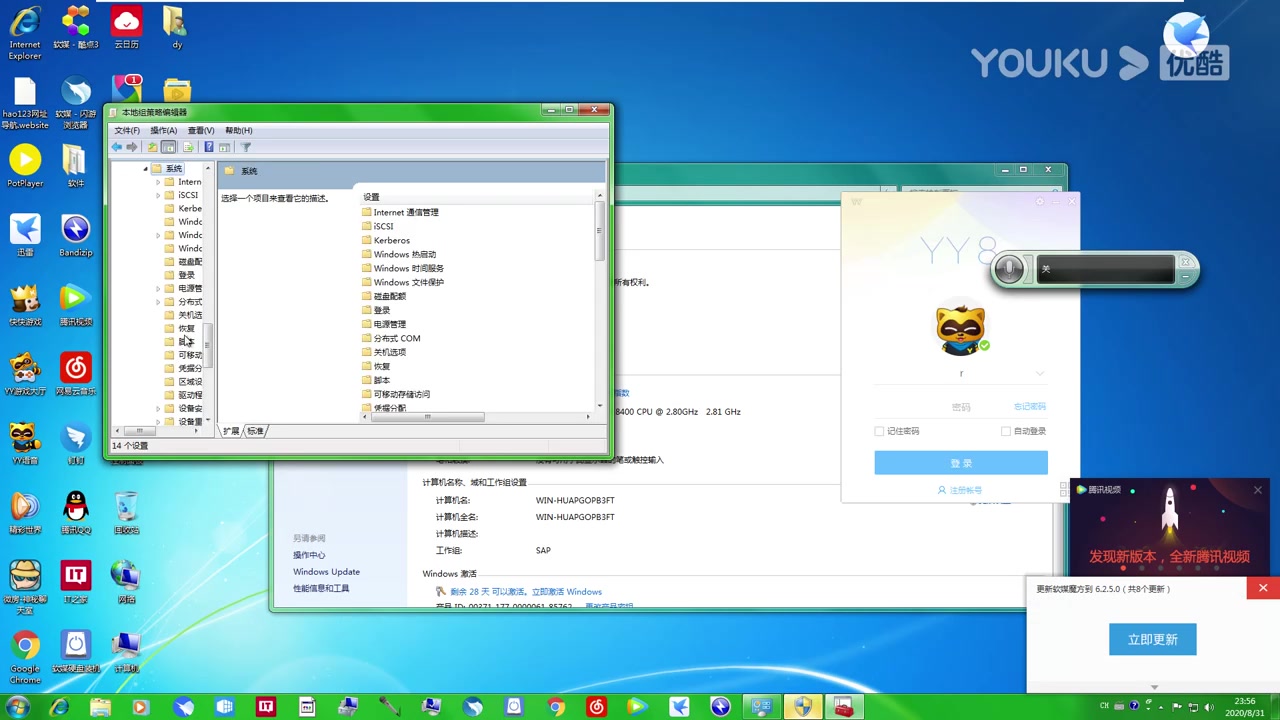1280x720 pixels.
Task: Click the taskbar clock showing 23:56
Action: (x=1245, y=707)
